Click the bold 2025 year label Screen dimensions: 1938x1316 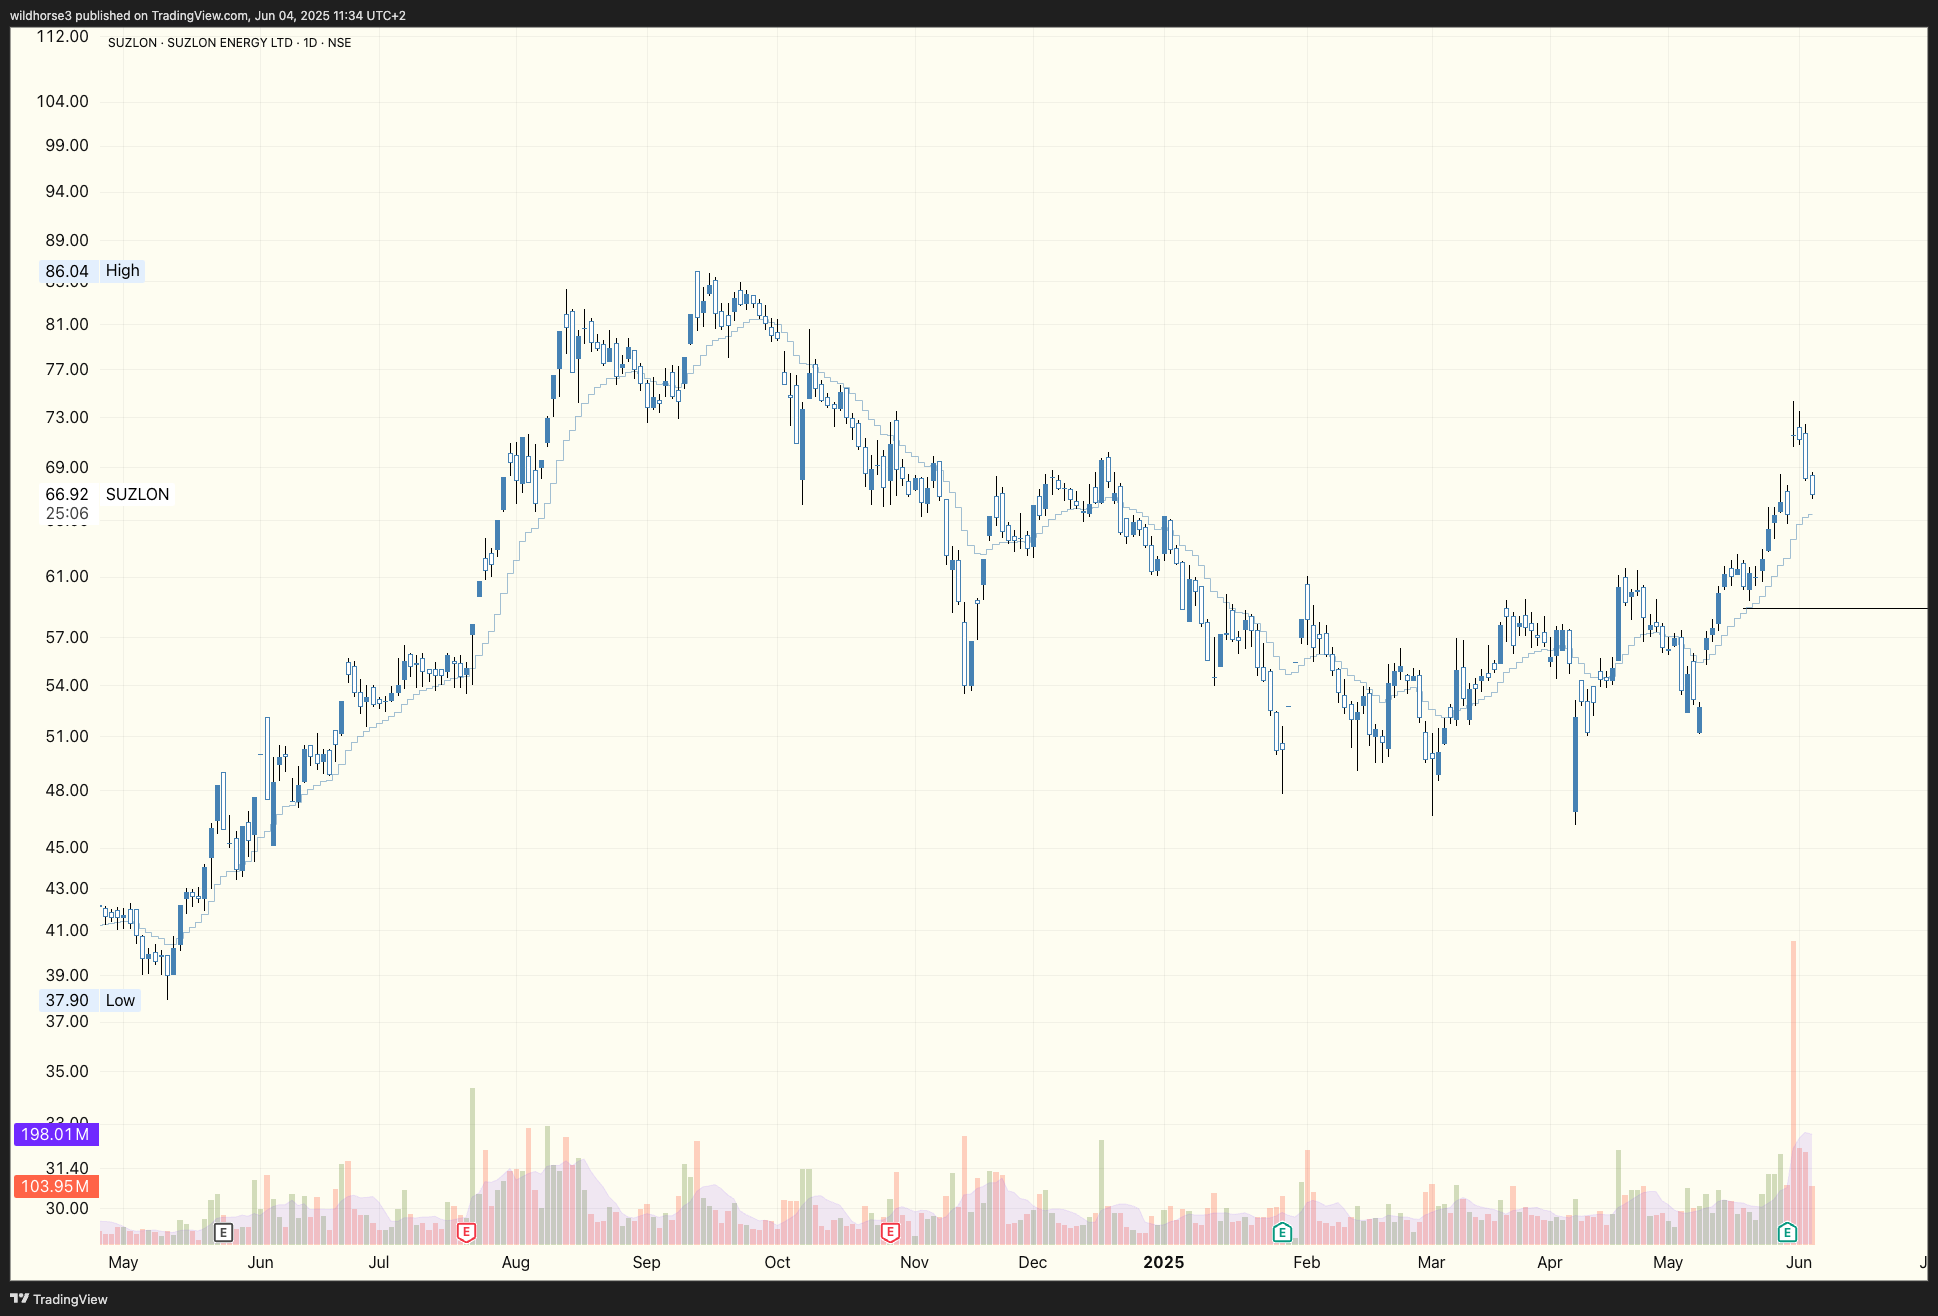click(1164, 1262)
